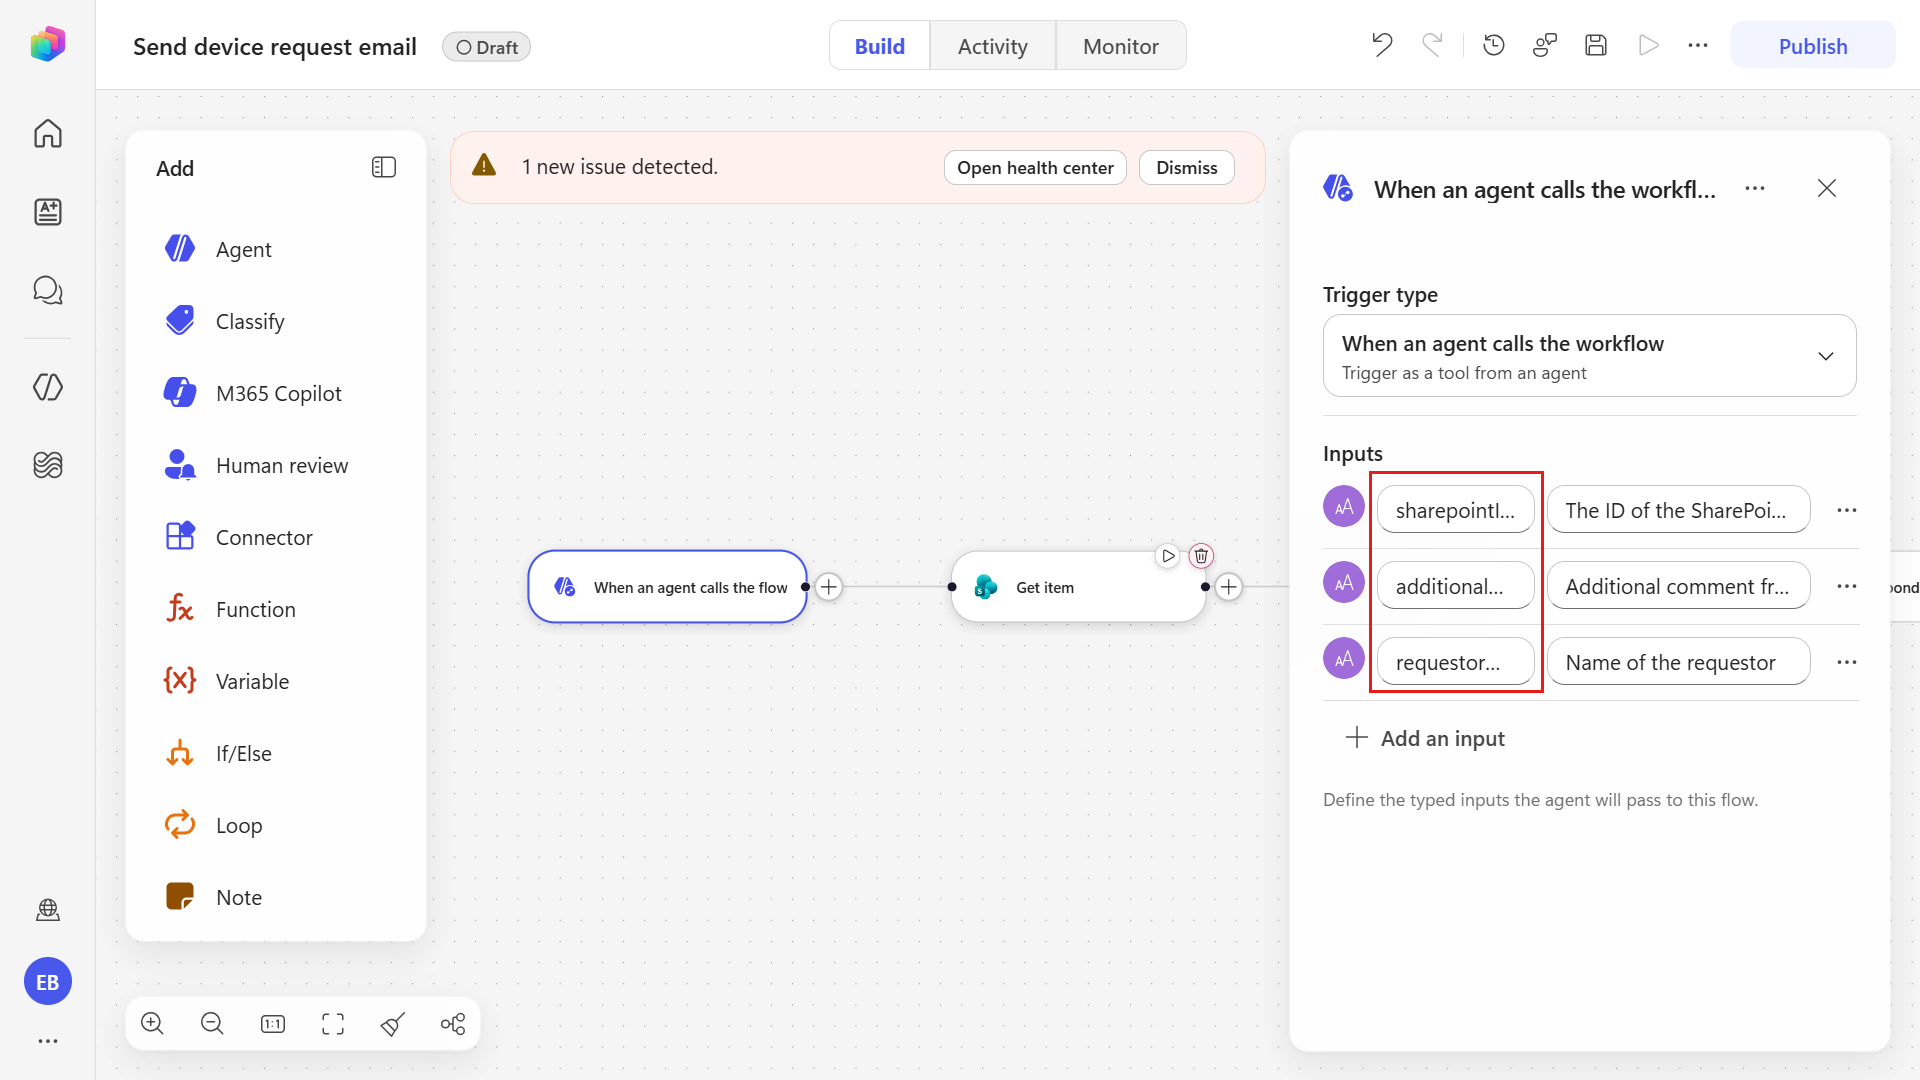1920x1080 pixels.
Task: Zoom in on the canvas
Action: [152, 1023]
